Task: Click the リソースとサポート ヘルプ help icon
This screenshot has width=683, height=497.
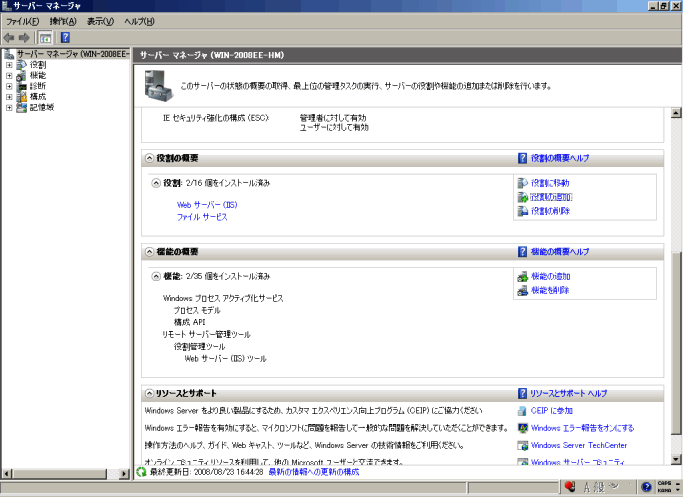Action: click(x=522, y=393)
